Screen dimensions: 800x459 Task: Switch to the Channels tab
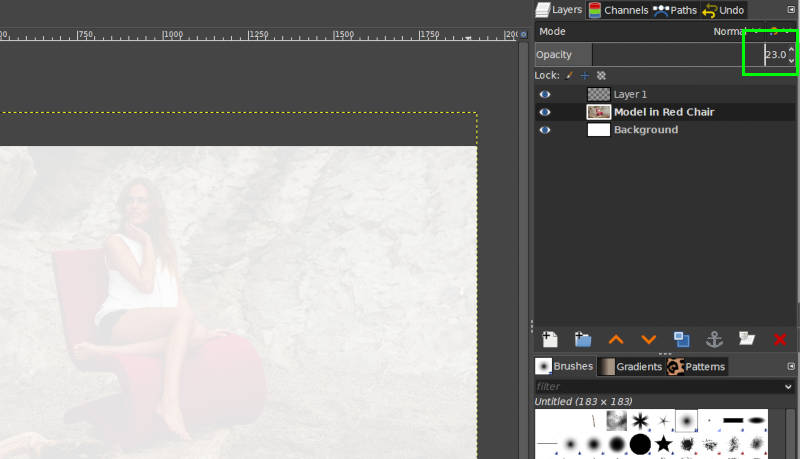(617, 10)
